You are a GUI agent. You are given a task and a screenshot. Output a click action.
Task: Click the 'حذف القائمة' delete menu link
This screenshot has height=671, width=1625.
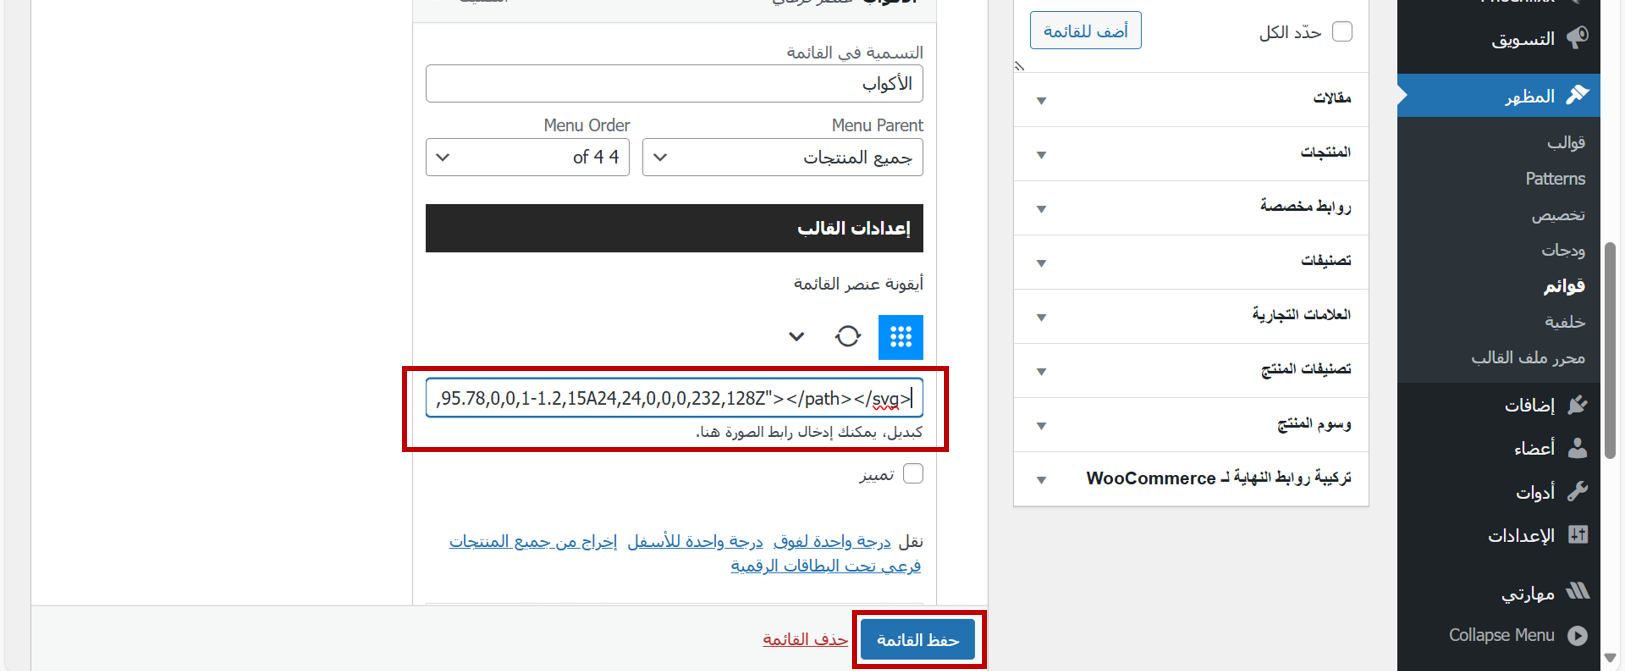pos(805,640)
